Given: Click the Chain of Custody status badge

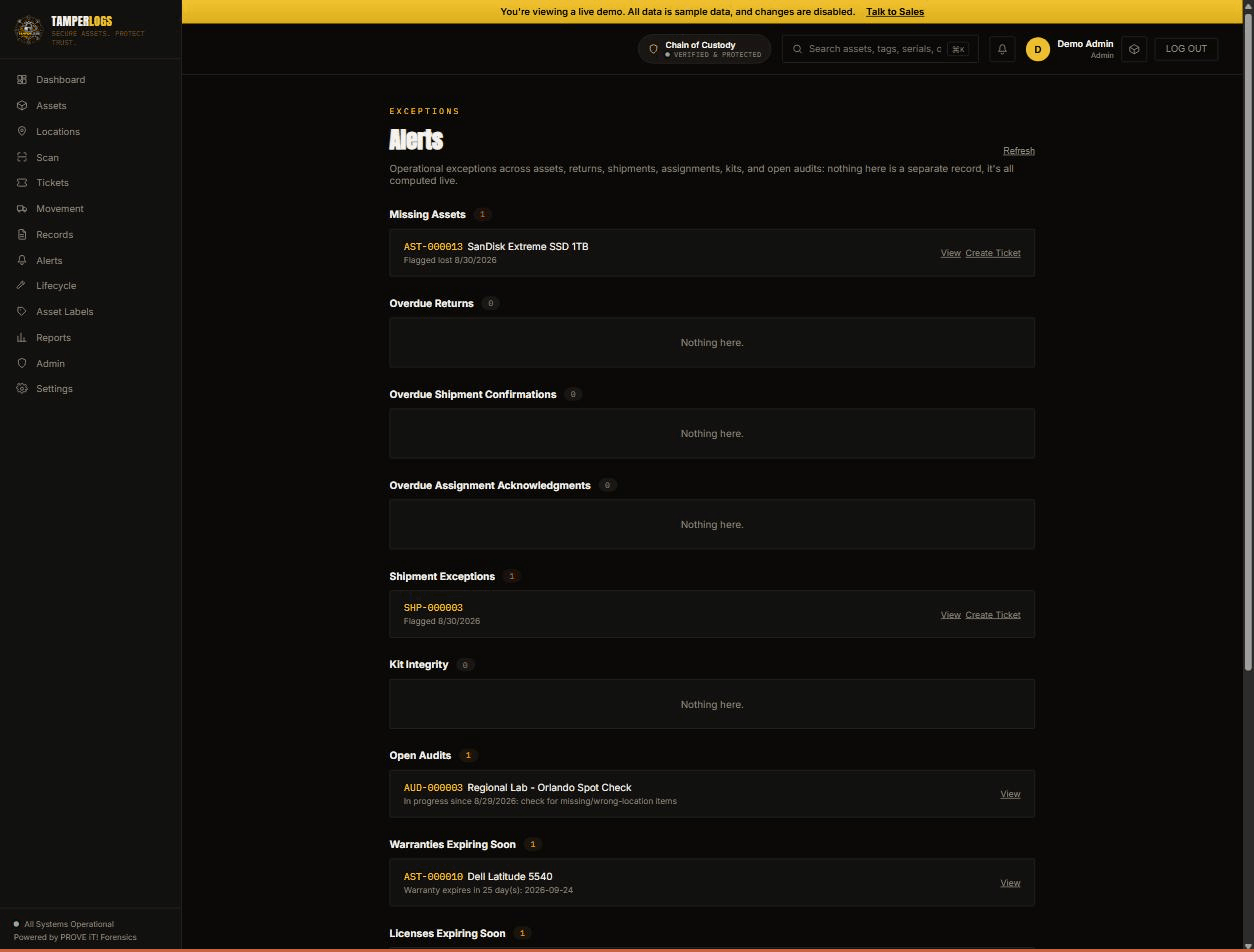Looking at the screenshot, I should [x=704, y=49].
